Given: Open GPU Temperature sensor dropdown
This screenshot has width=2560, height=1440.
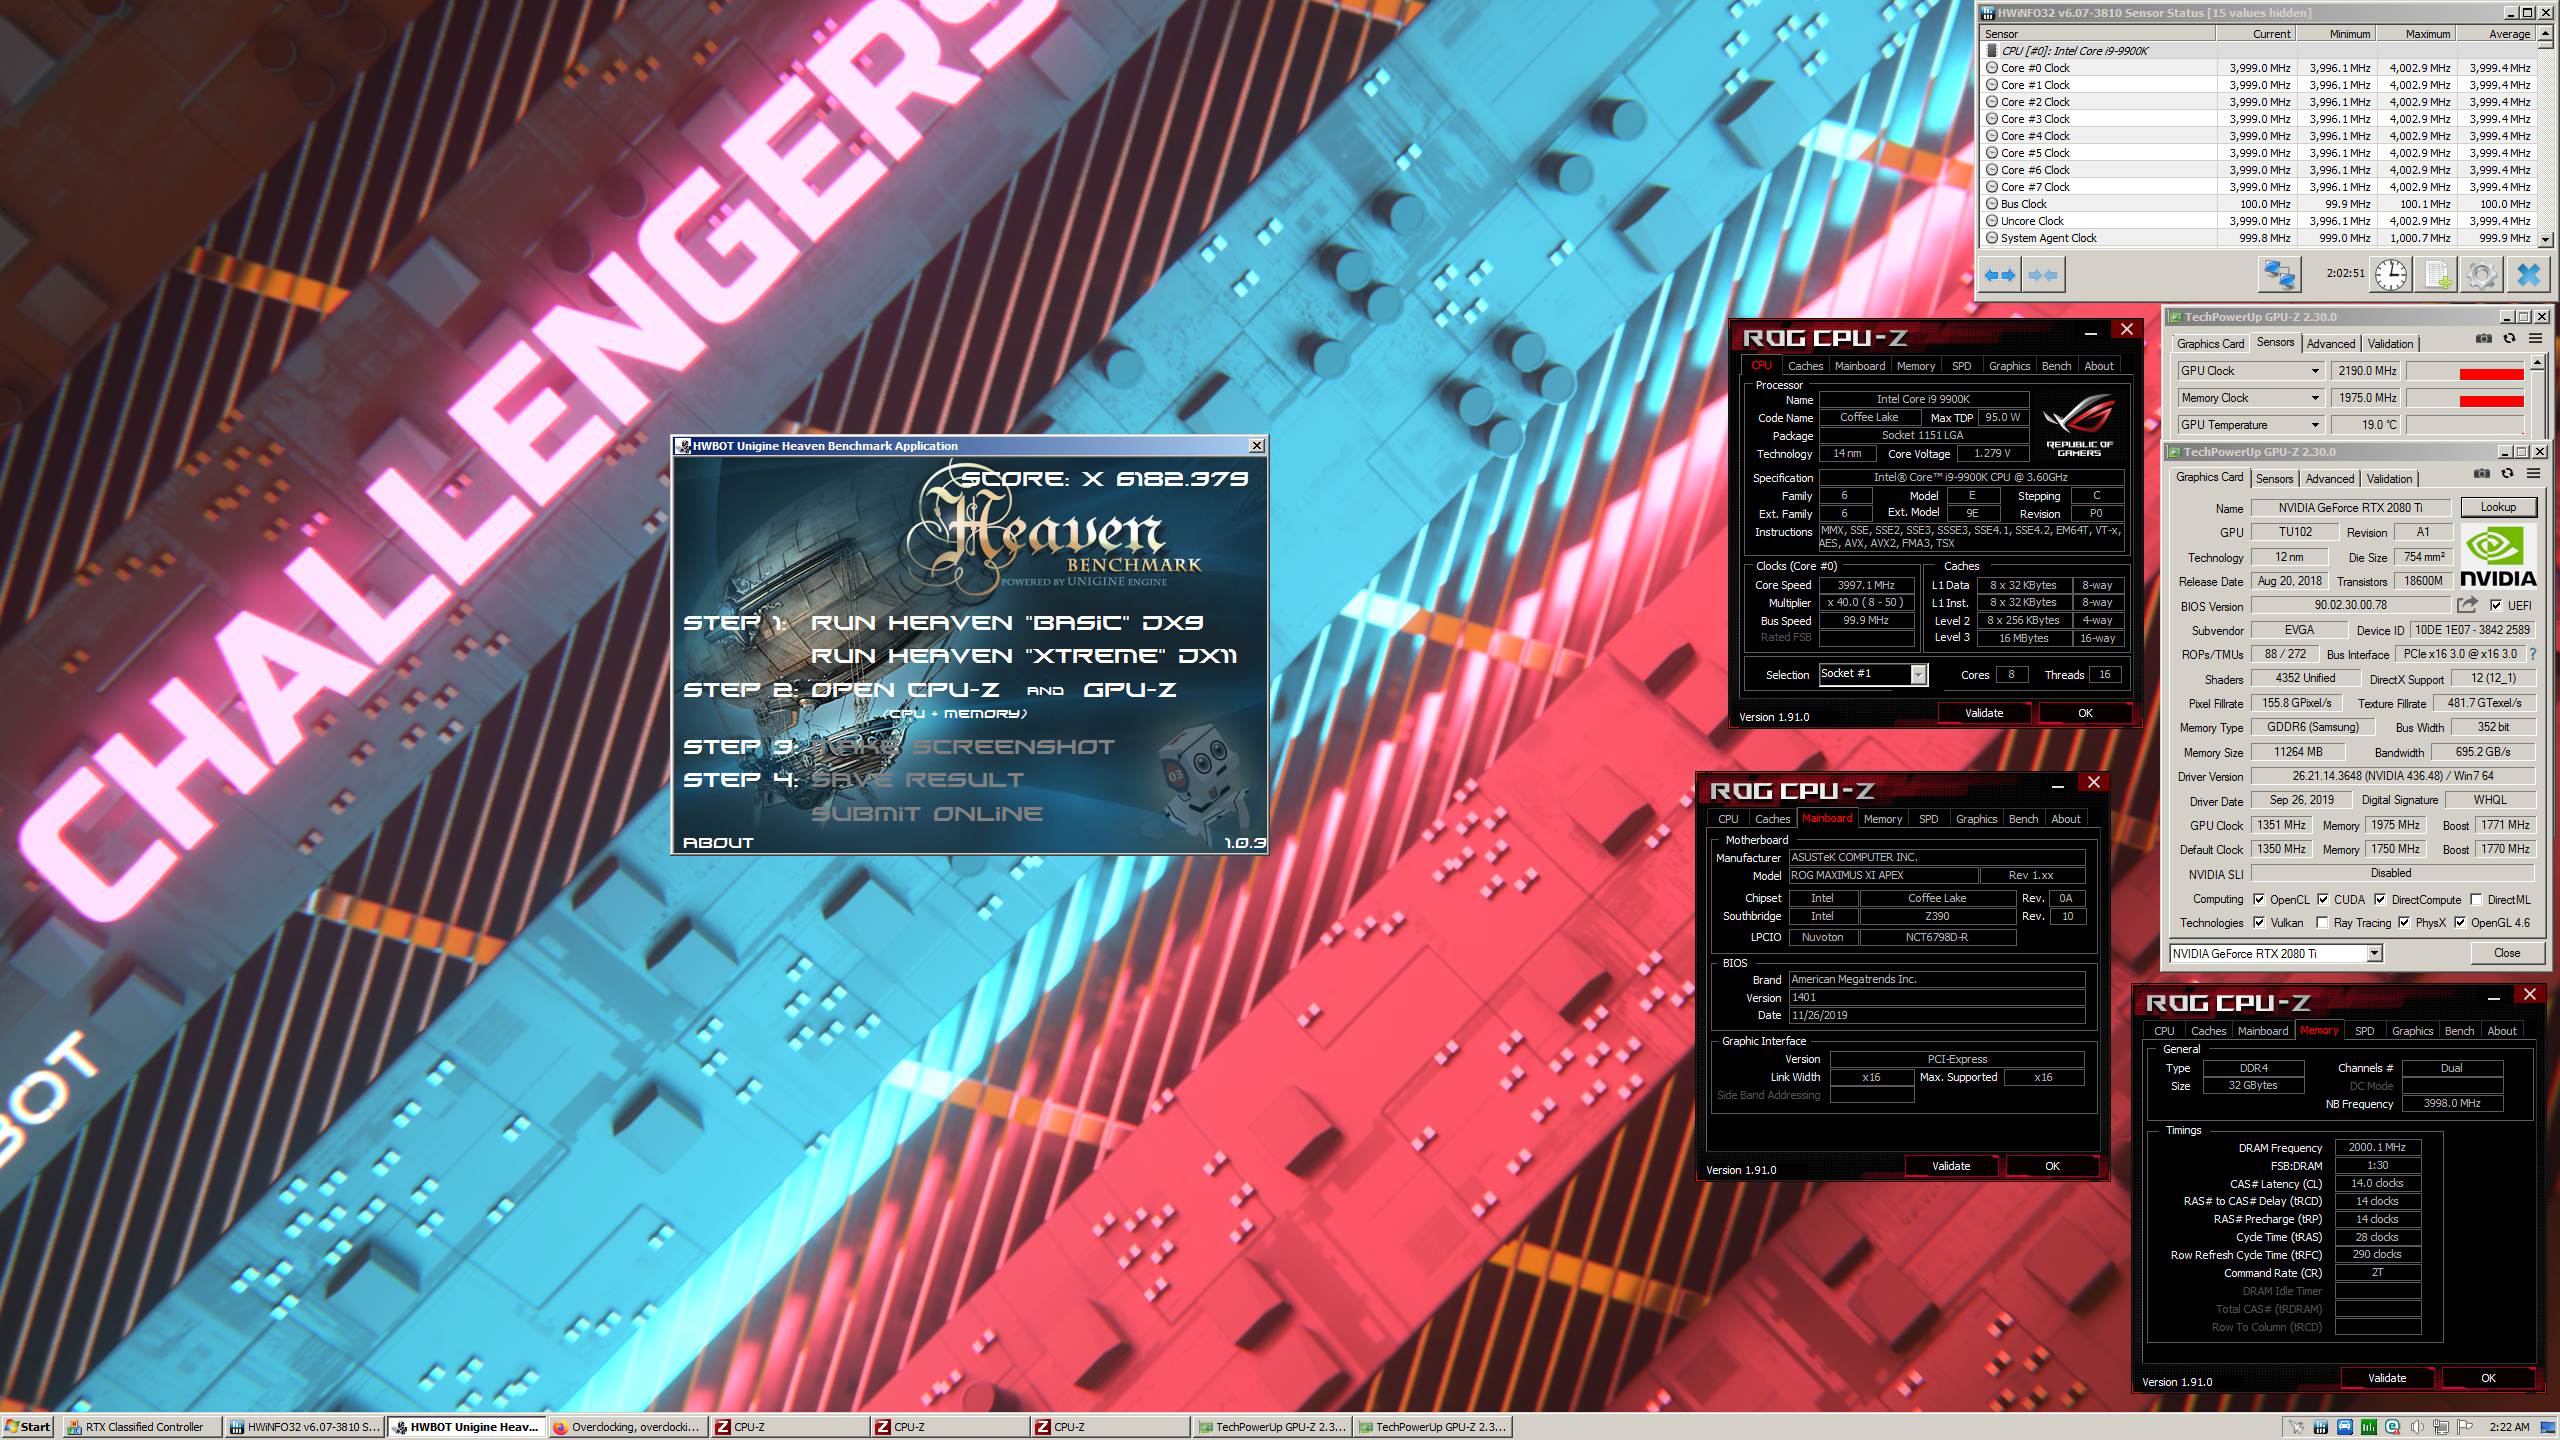Looking at the screenshot, I should 2315,425.
